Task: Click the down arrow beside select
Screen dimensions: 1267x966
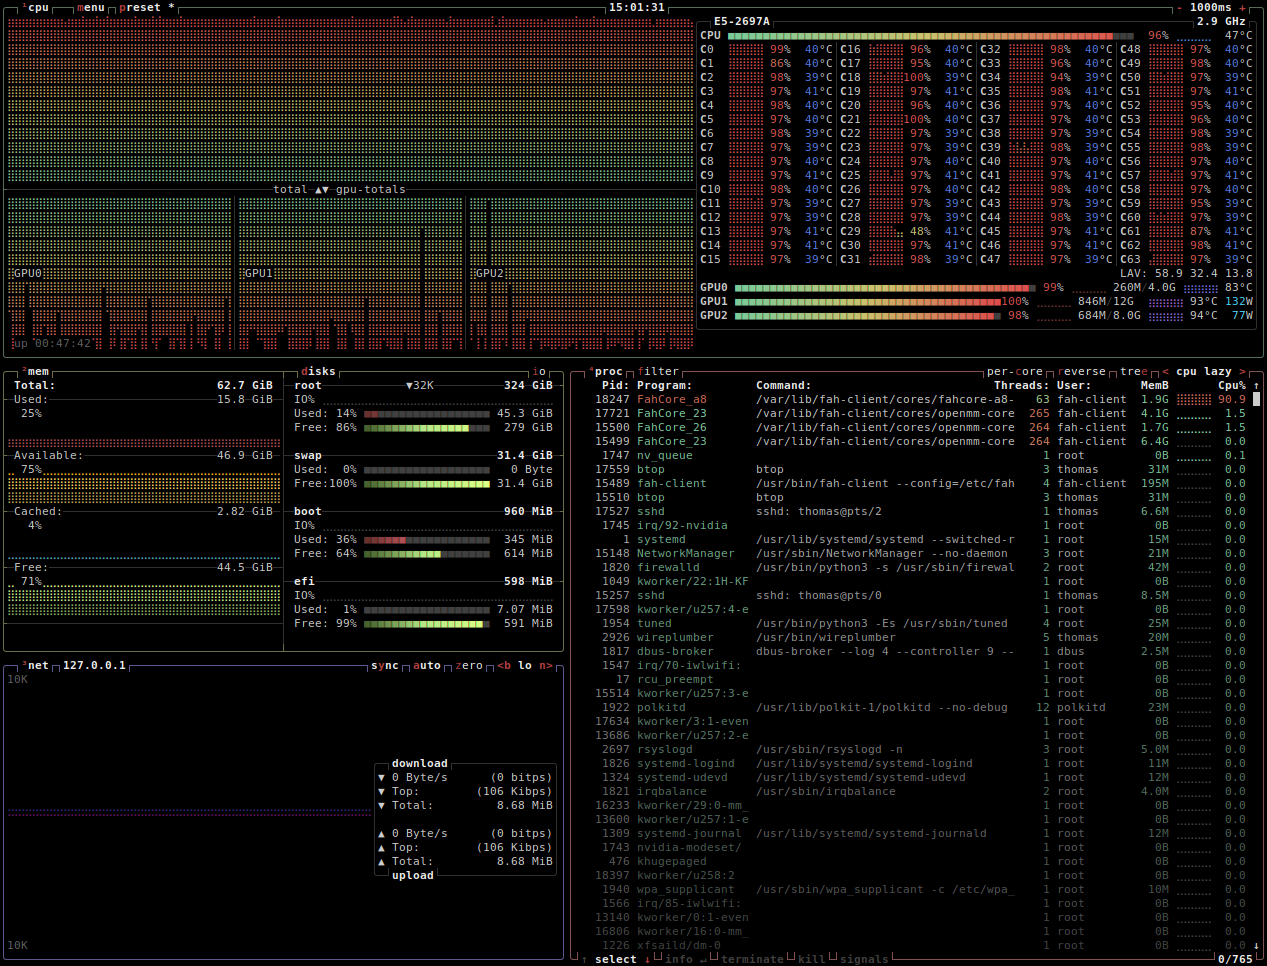Action: (647, 960)
